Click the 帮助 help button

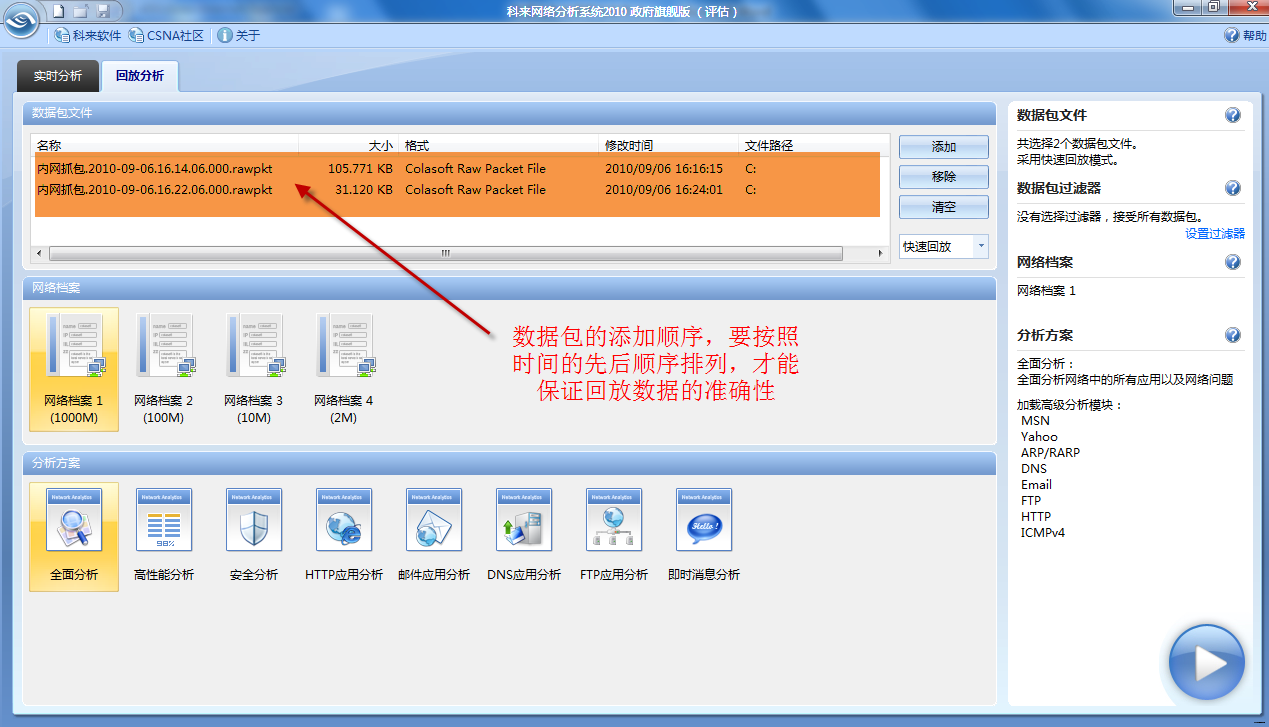pyautogui.click(x=1245, y=35)
